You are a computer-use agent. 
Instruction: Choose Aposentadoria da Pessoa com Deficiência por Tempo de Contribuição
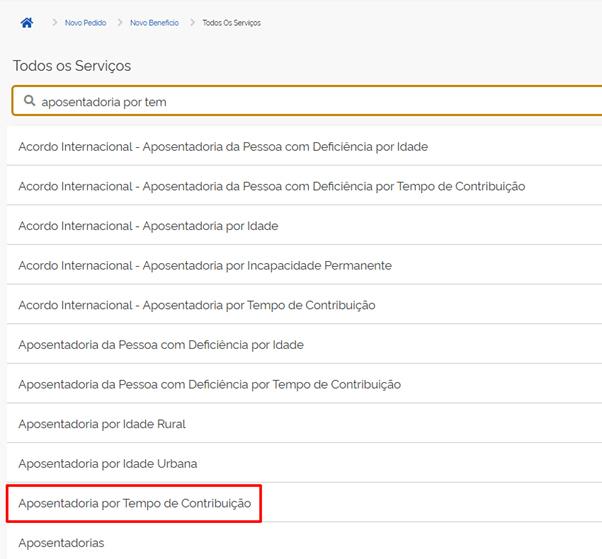click(x=304, y=384)
